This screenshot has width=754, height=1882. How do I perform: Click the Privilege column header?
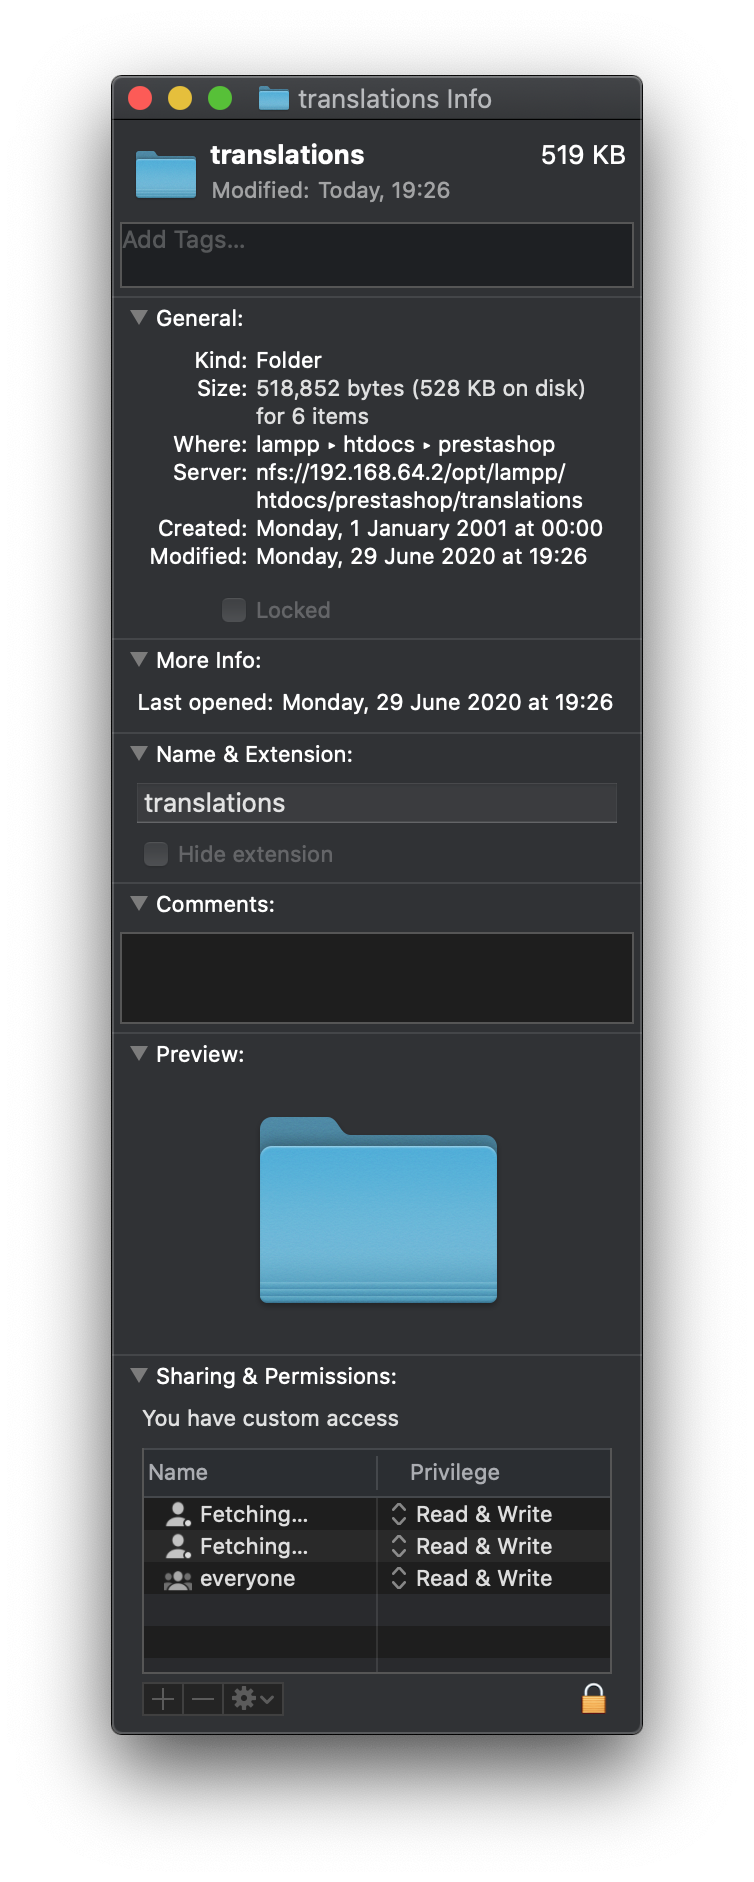tap(455, 1472)
